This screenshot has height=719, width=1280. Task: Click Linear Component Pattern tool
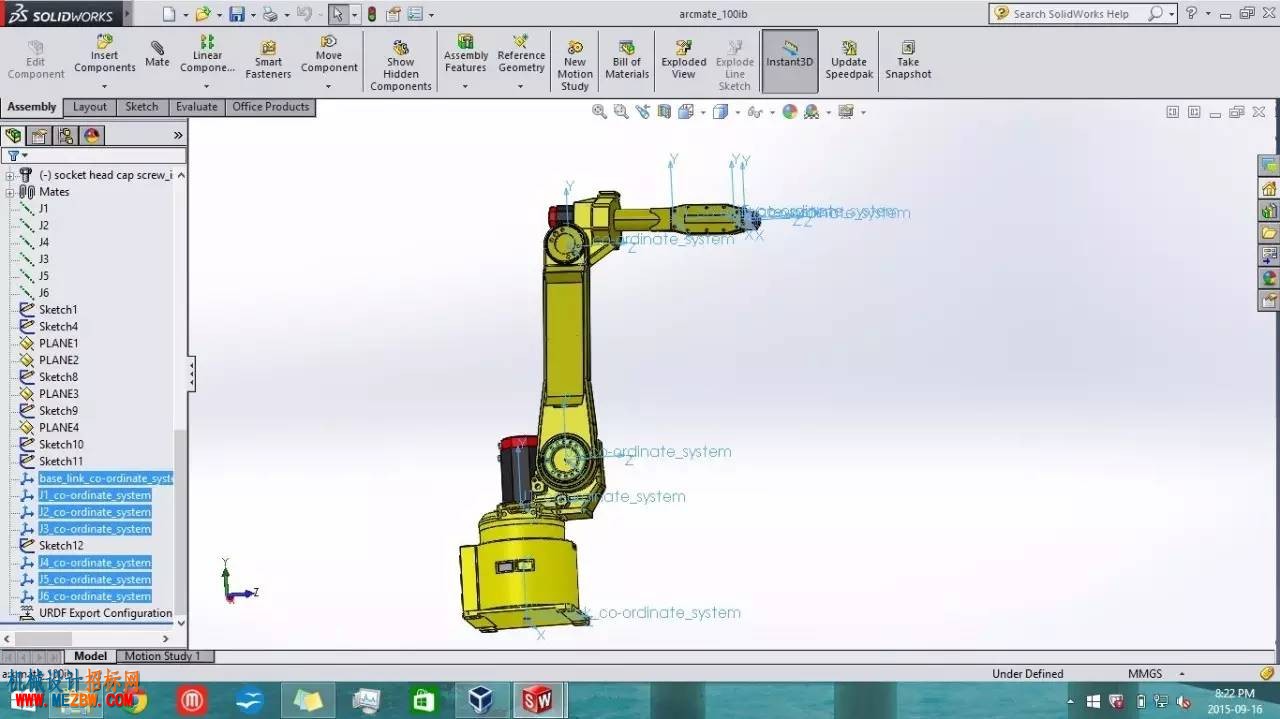pos(207,54)
